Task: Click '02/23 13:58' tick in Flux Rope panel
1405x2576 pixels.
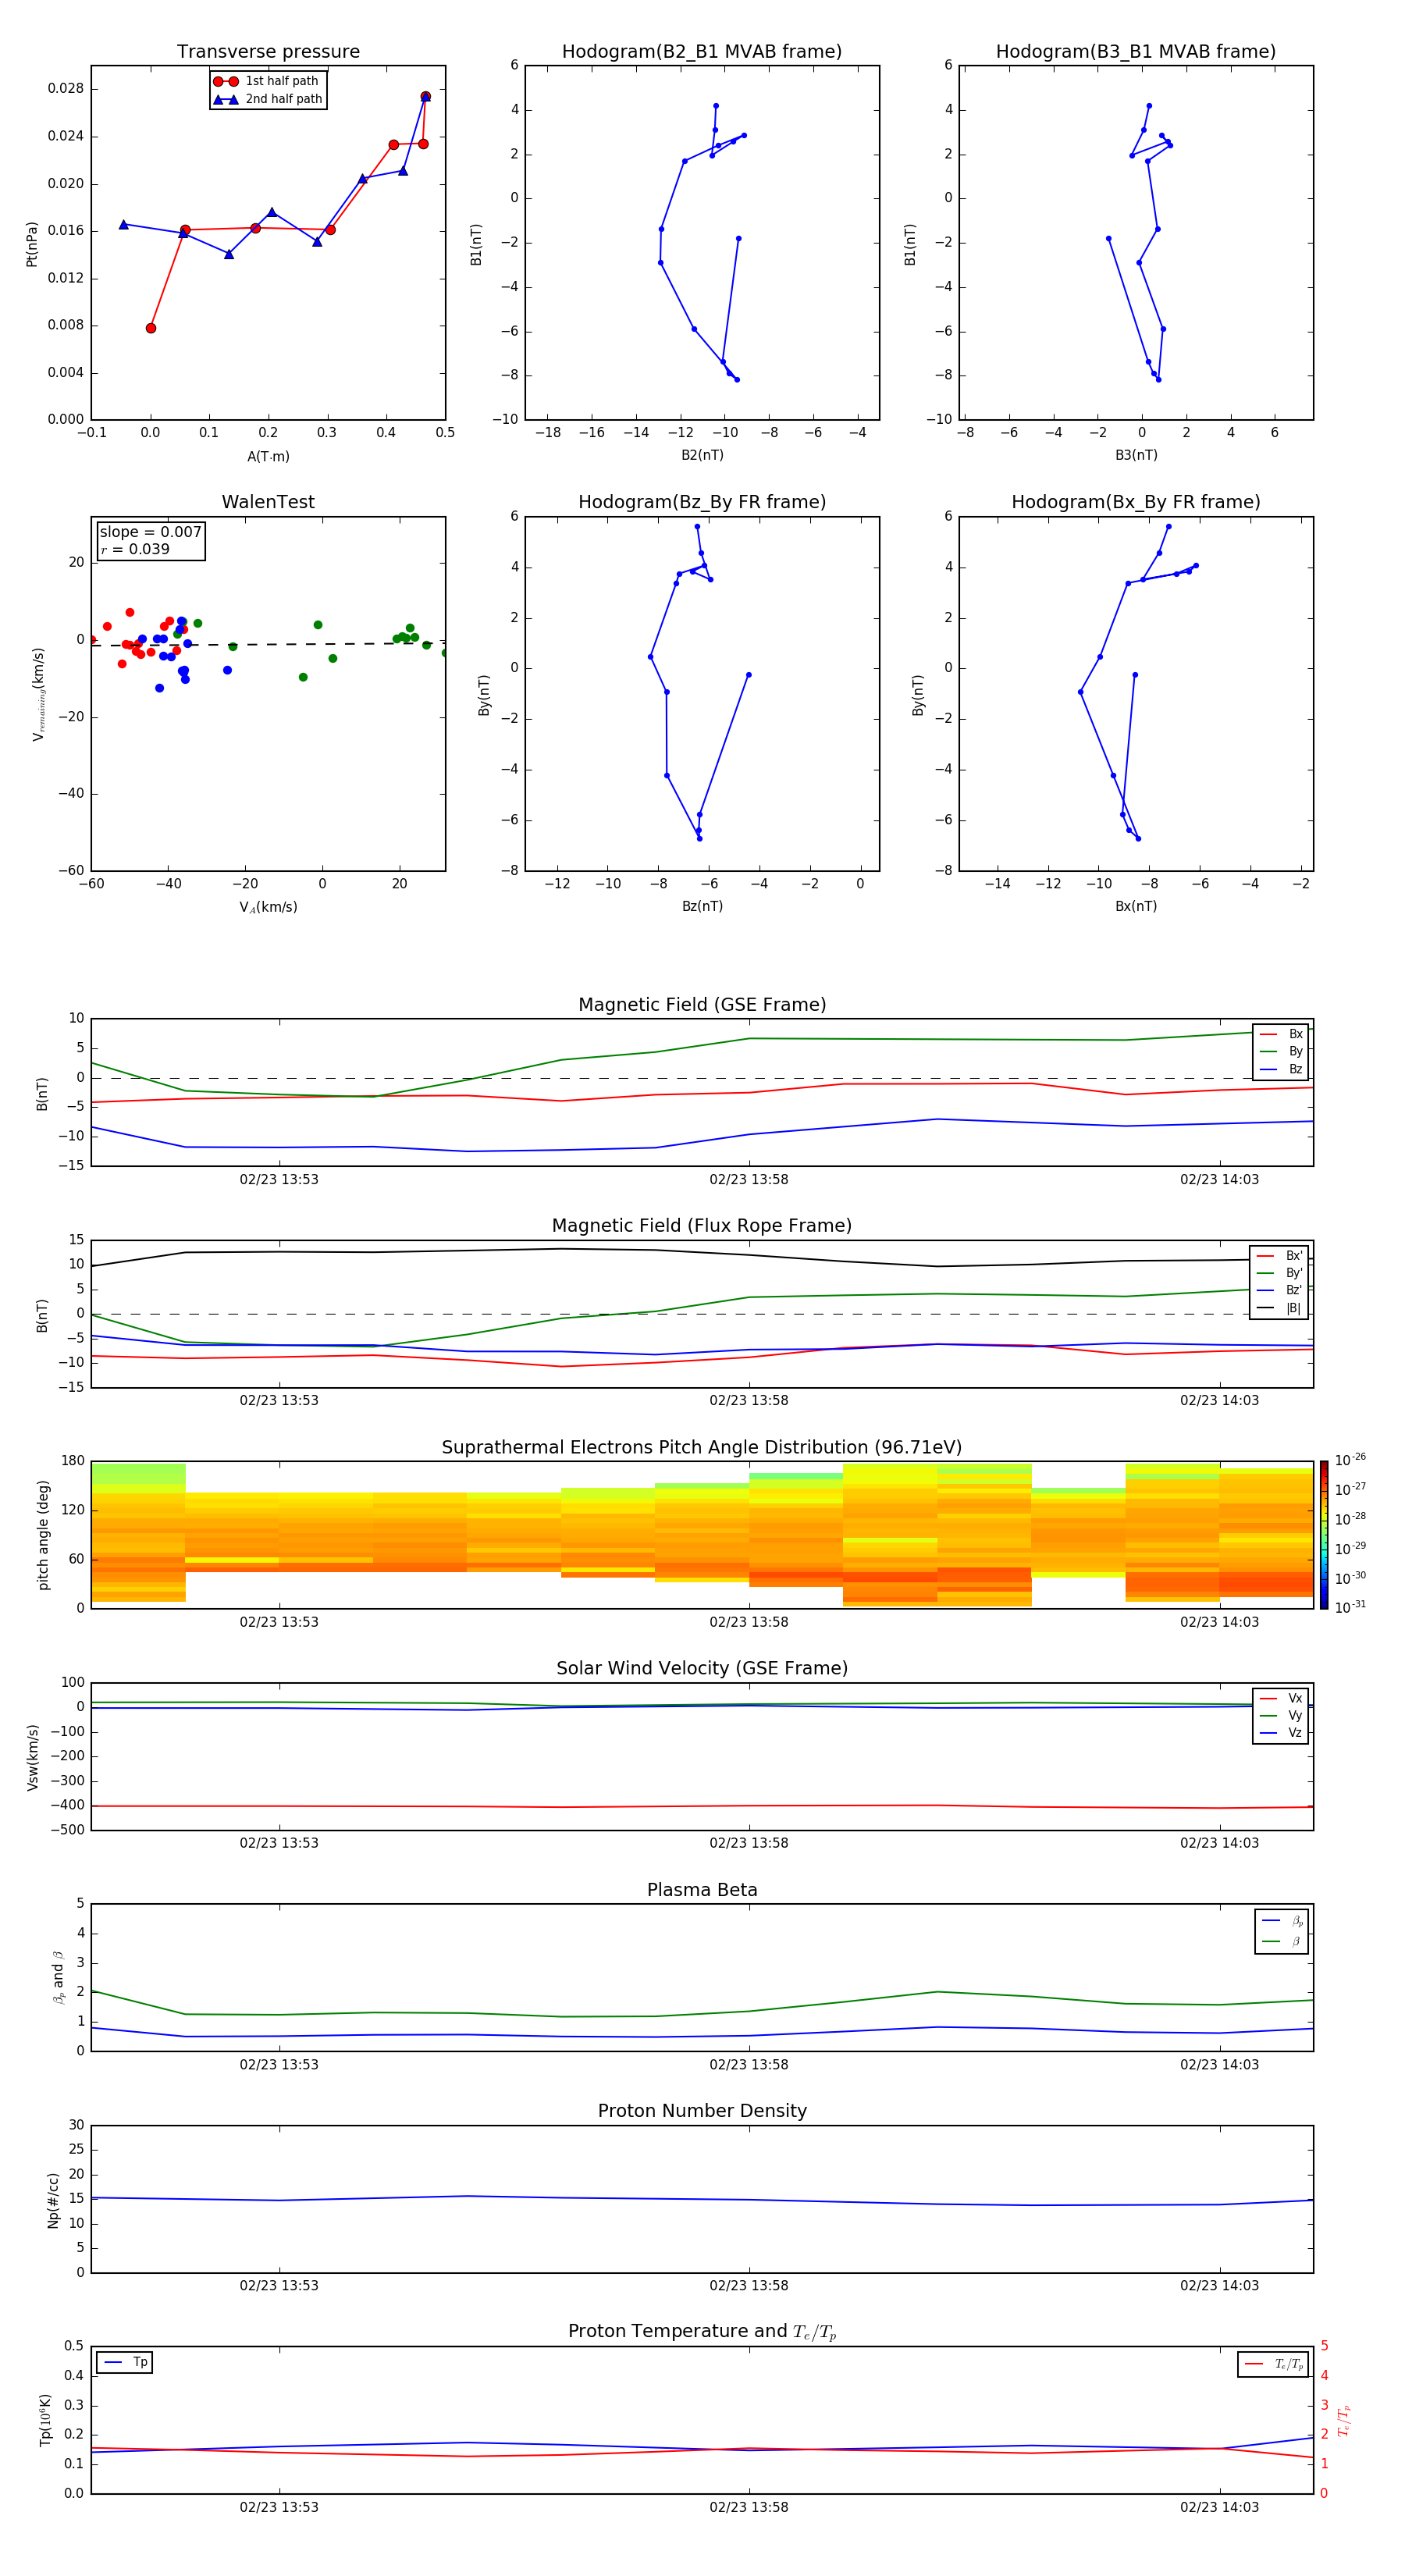Action: point(749,1401)
